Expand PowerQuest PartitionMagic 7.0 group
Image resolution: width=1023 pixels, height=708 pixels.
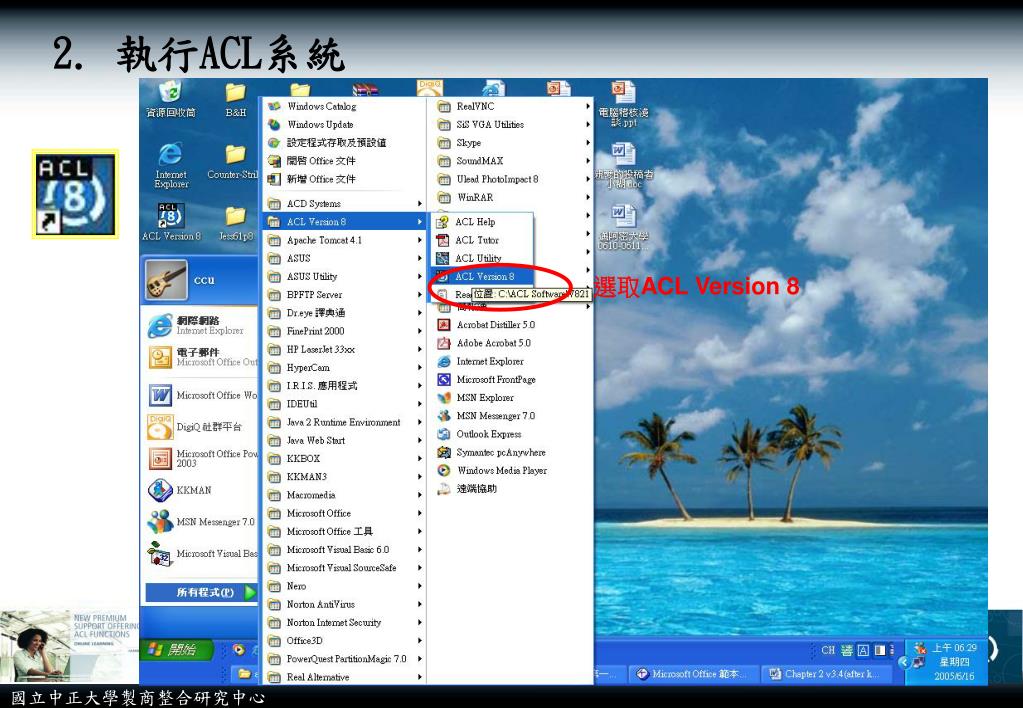tap(344, 659)
